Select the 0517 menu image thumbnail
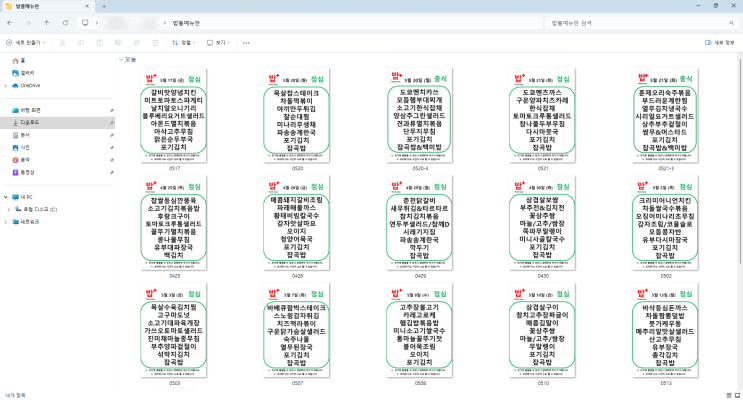Viewport: 743px width, 400px height. pos(174,116)
